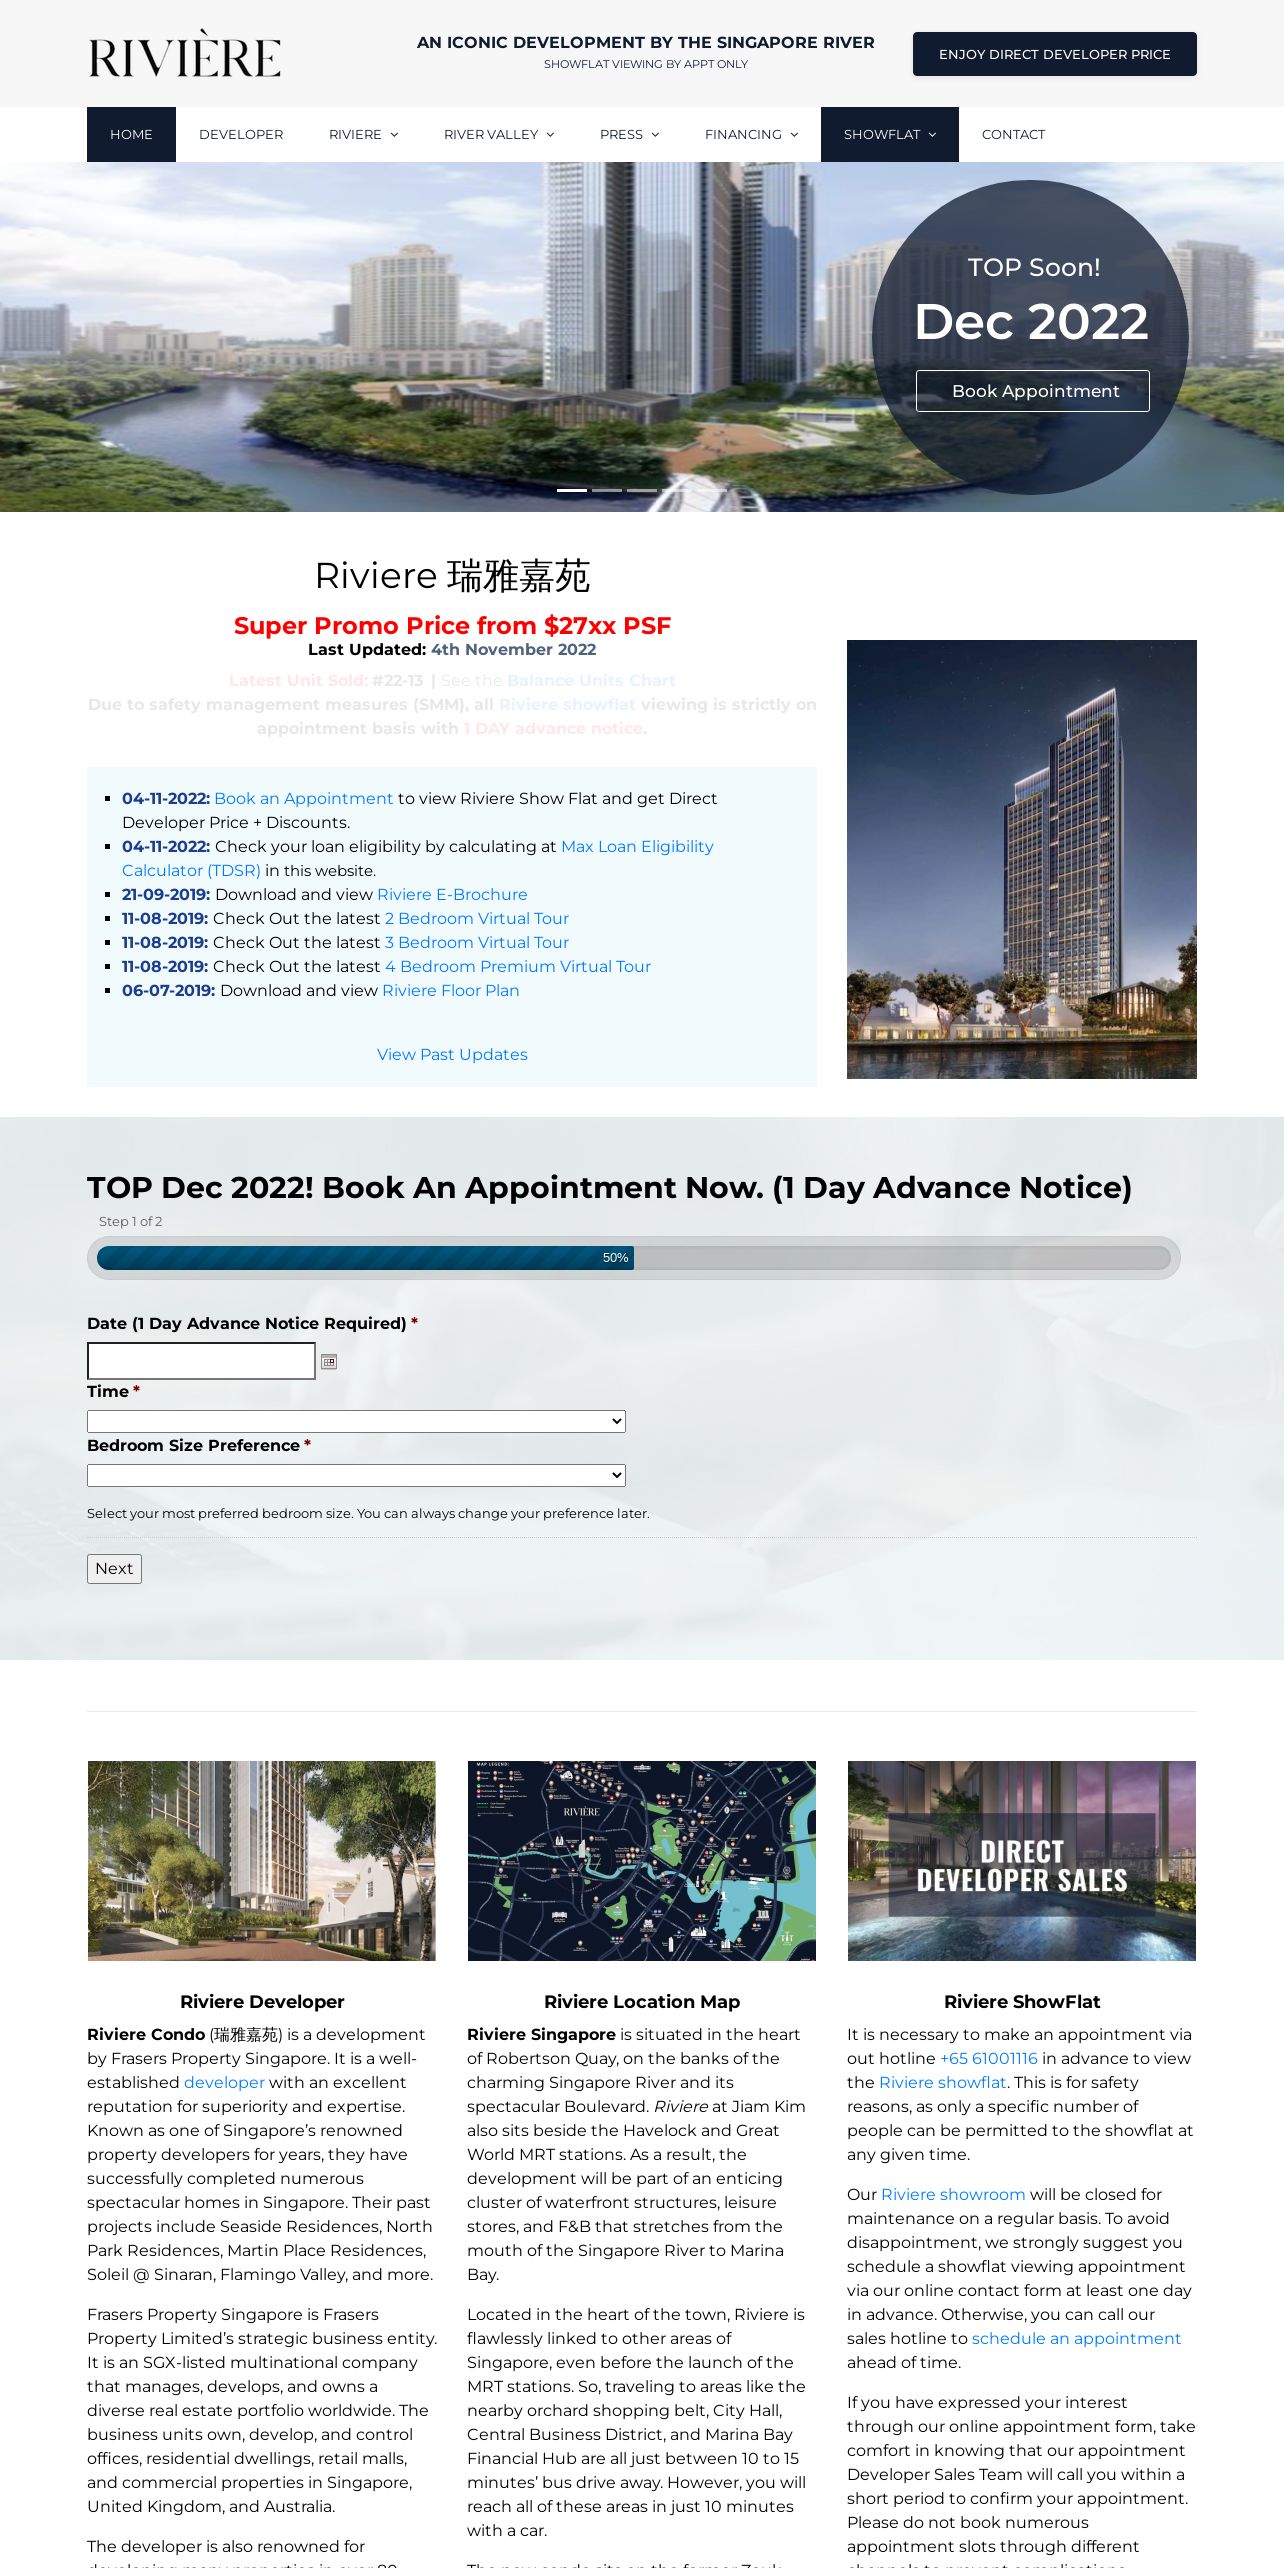Open the DEVELOPER page

coord(241,134)
